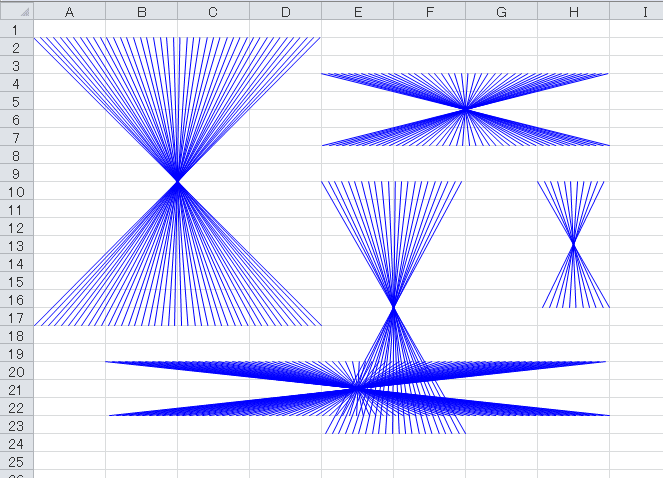Viewport: 663px width, 478px height.
Task: Click cell D18 below the large shape
Action: [285, 336]
